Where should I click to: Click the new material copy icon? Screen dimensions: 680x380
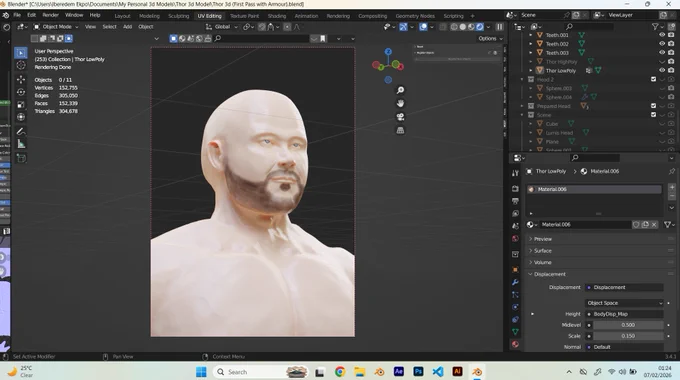645,224
